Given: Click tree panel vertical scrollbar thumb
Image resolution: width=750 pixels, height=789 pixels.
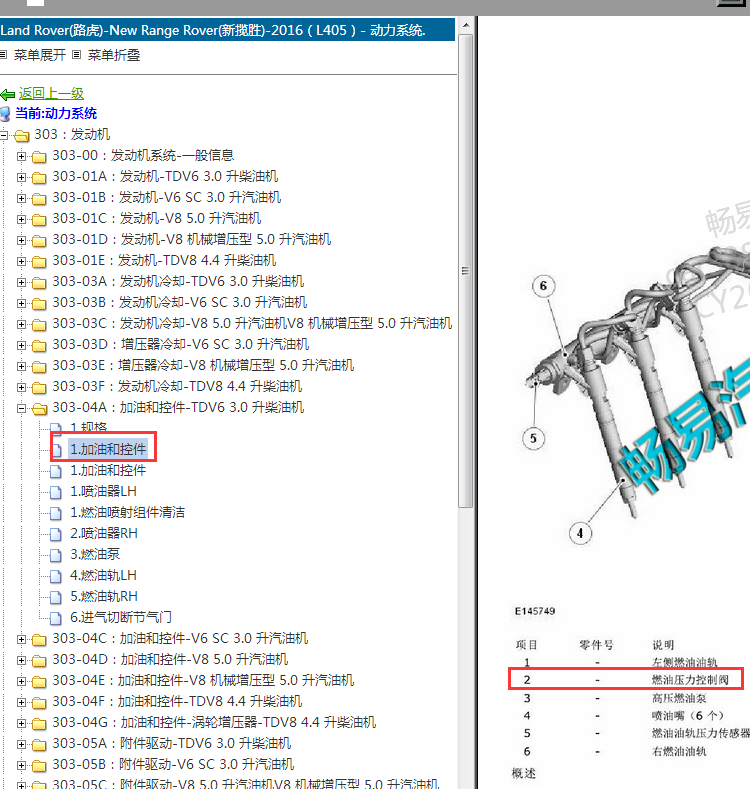Looking at the screenshot, I should pos(466,271).
